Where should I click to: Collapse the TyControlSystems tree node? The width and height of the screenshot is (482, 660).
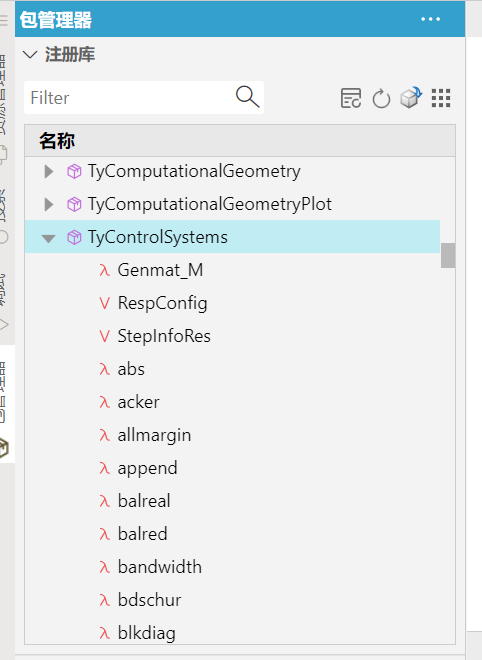48,238
